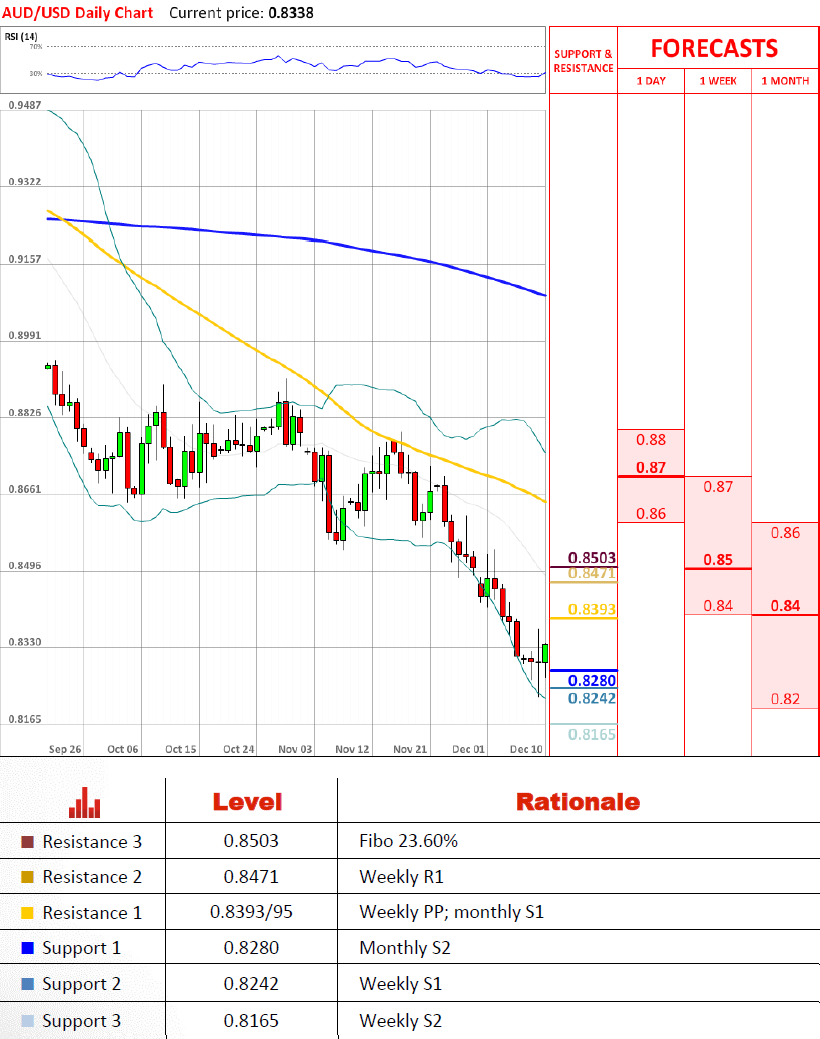Click the Dec 10 date axis label
The height and width of the screenshot is (1039, 820).
[x=526, y=749]
